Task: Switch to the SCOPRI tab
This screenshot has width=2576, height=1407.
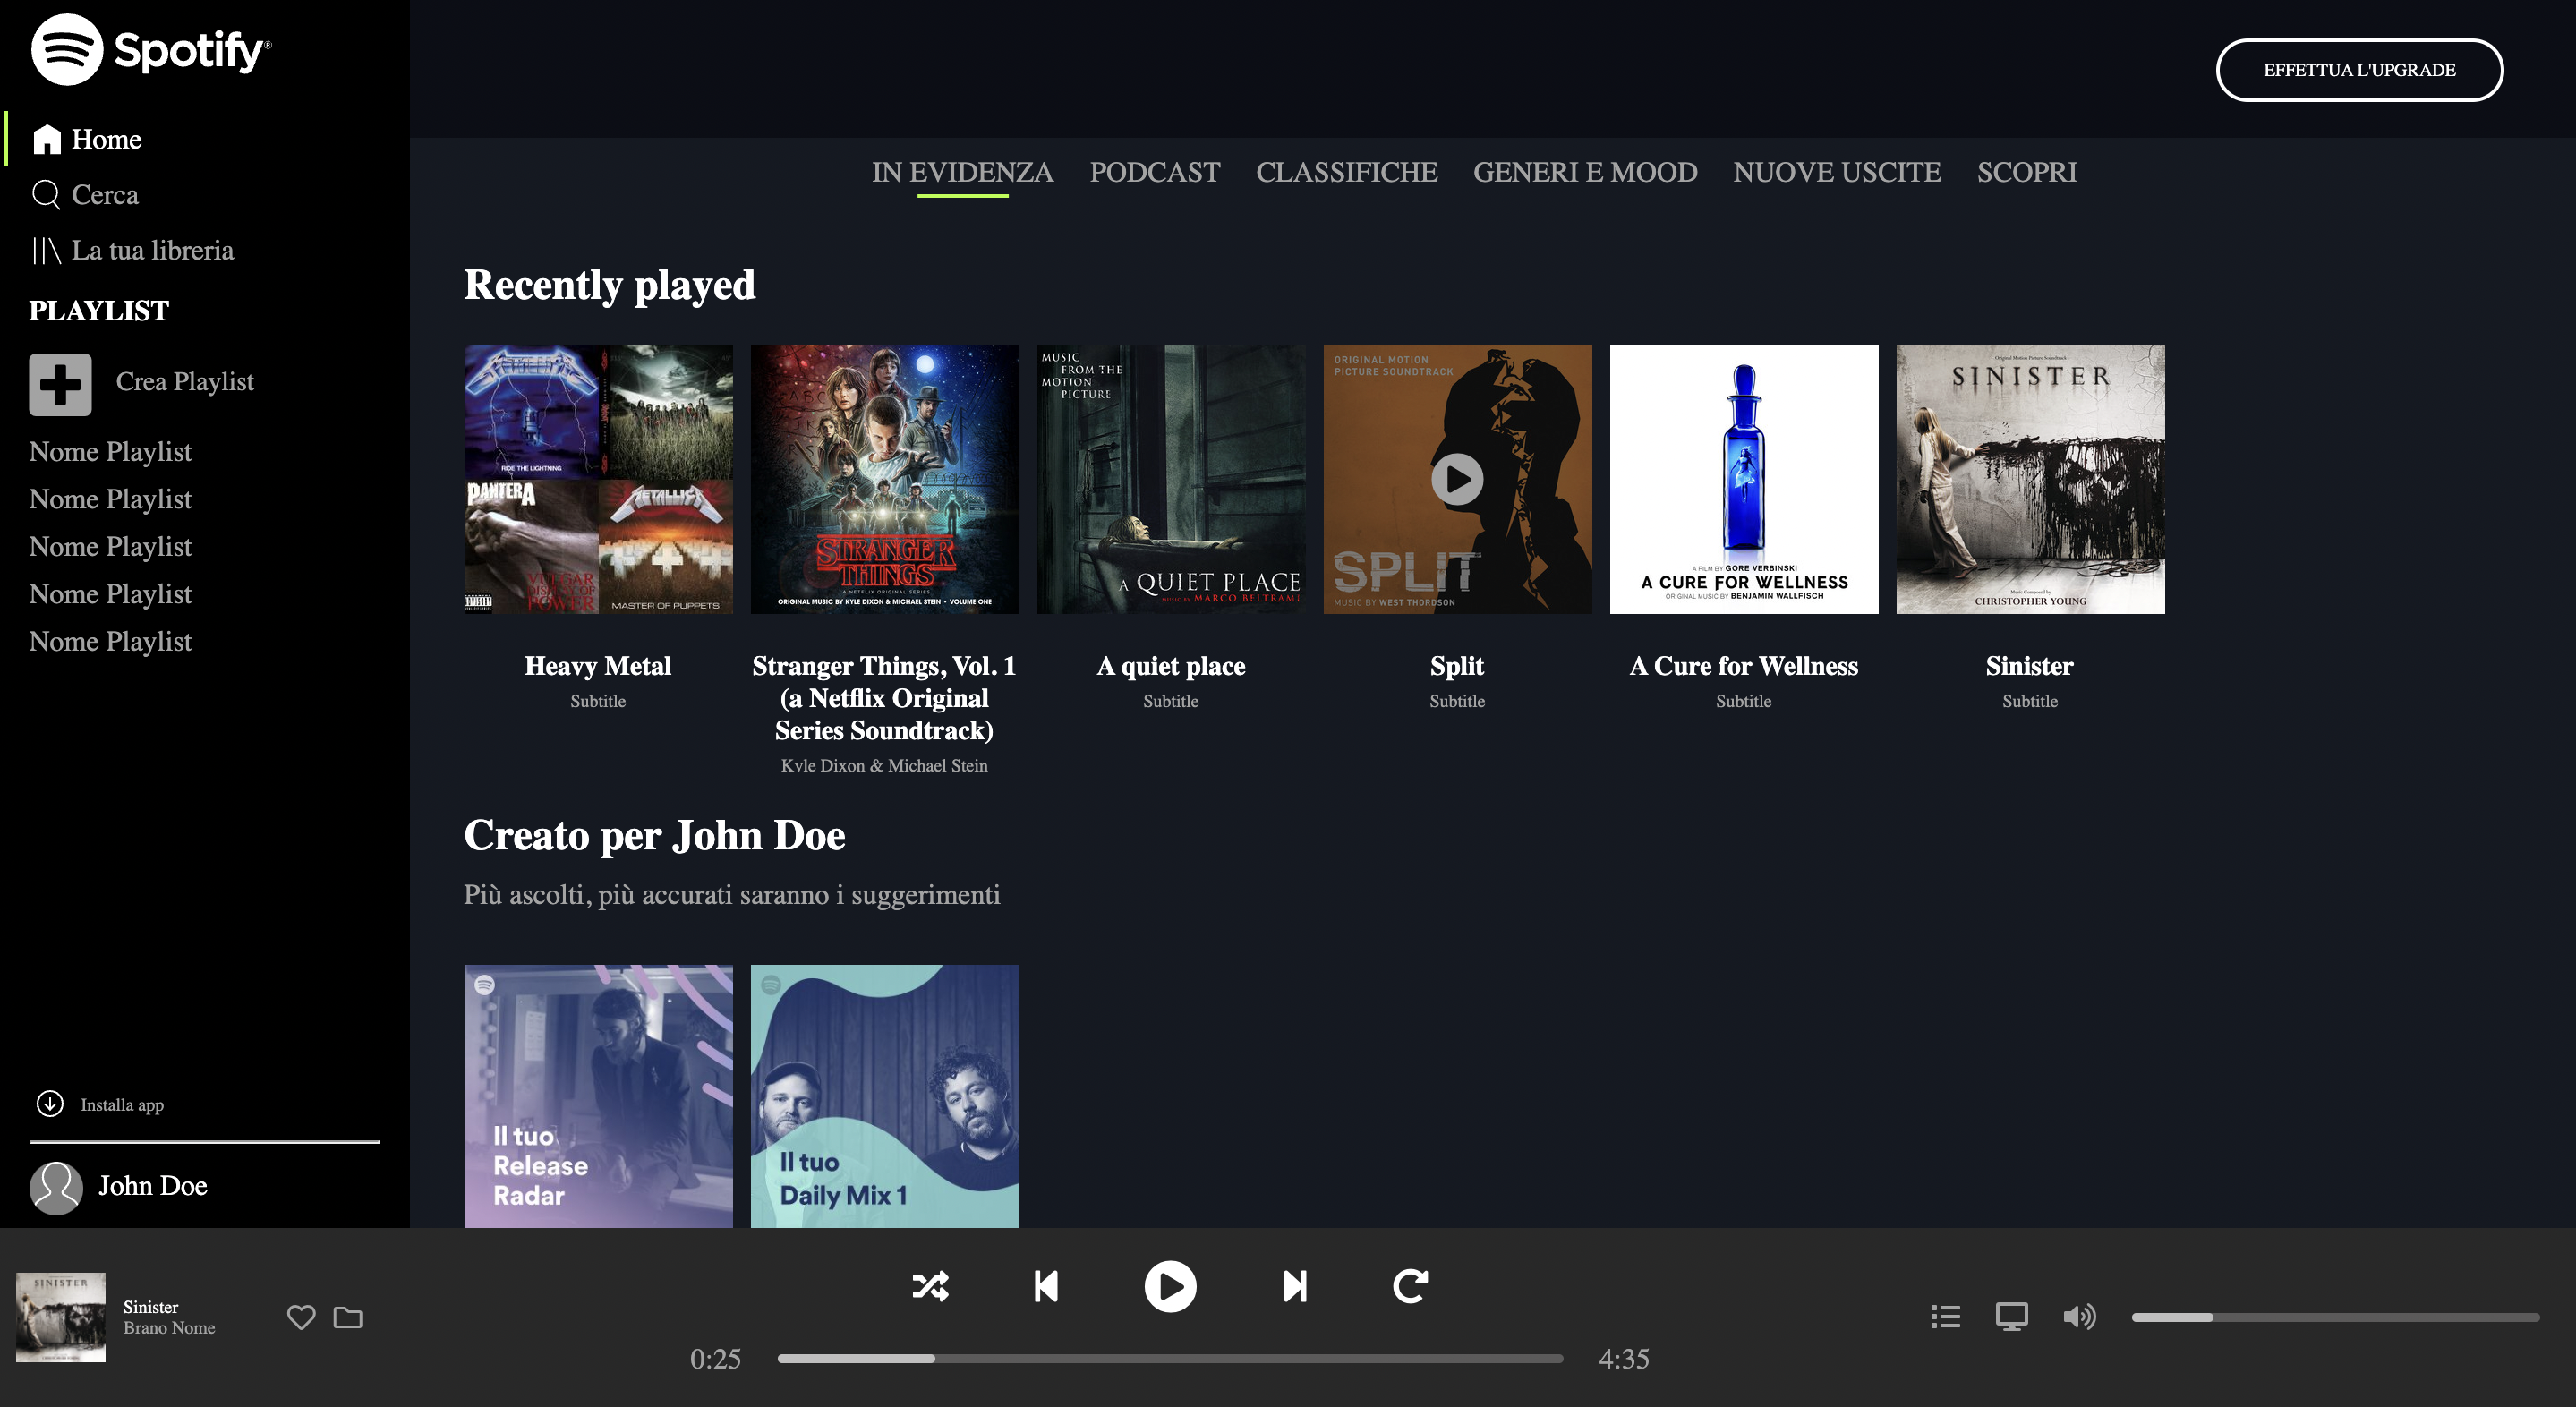Action: coord(2027,172)
